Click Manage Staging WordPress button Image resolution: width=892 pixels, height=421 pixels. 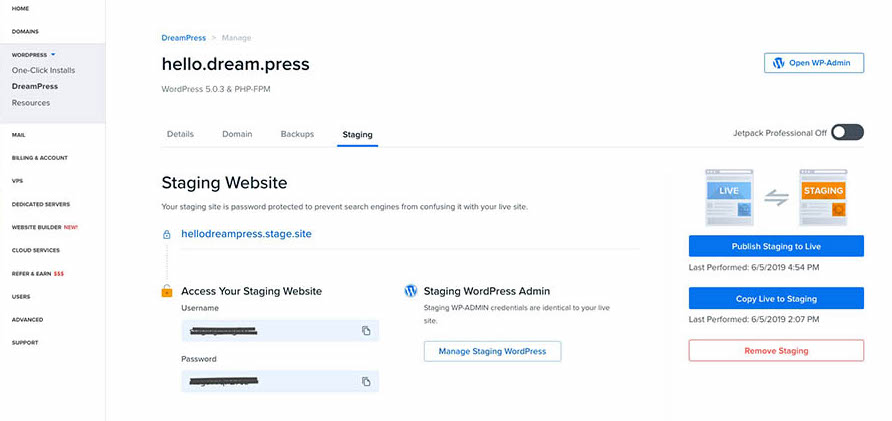pyautogui.click(x=492, y=351)
